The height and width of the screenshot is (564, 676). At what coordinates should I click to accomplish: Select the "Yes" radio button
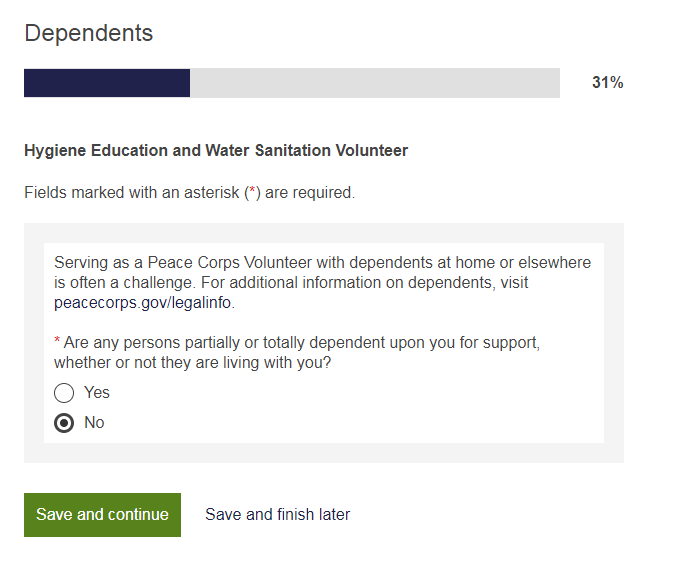coord(64,393)
